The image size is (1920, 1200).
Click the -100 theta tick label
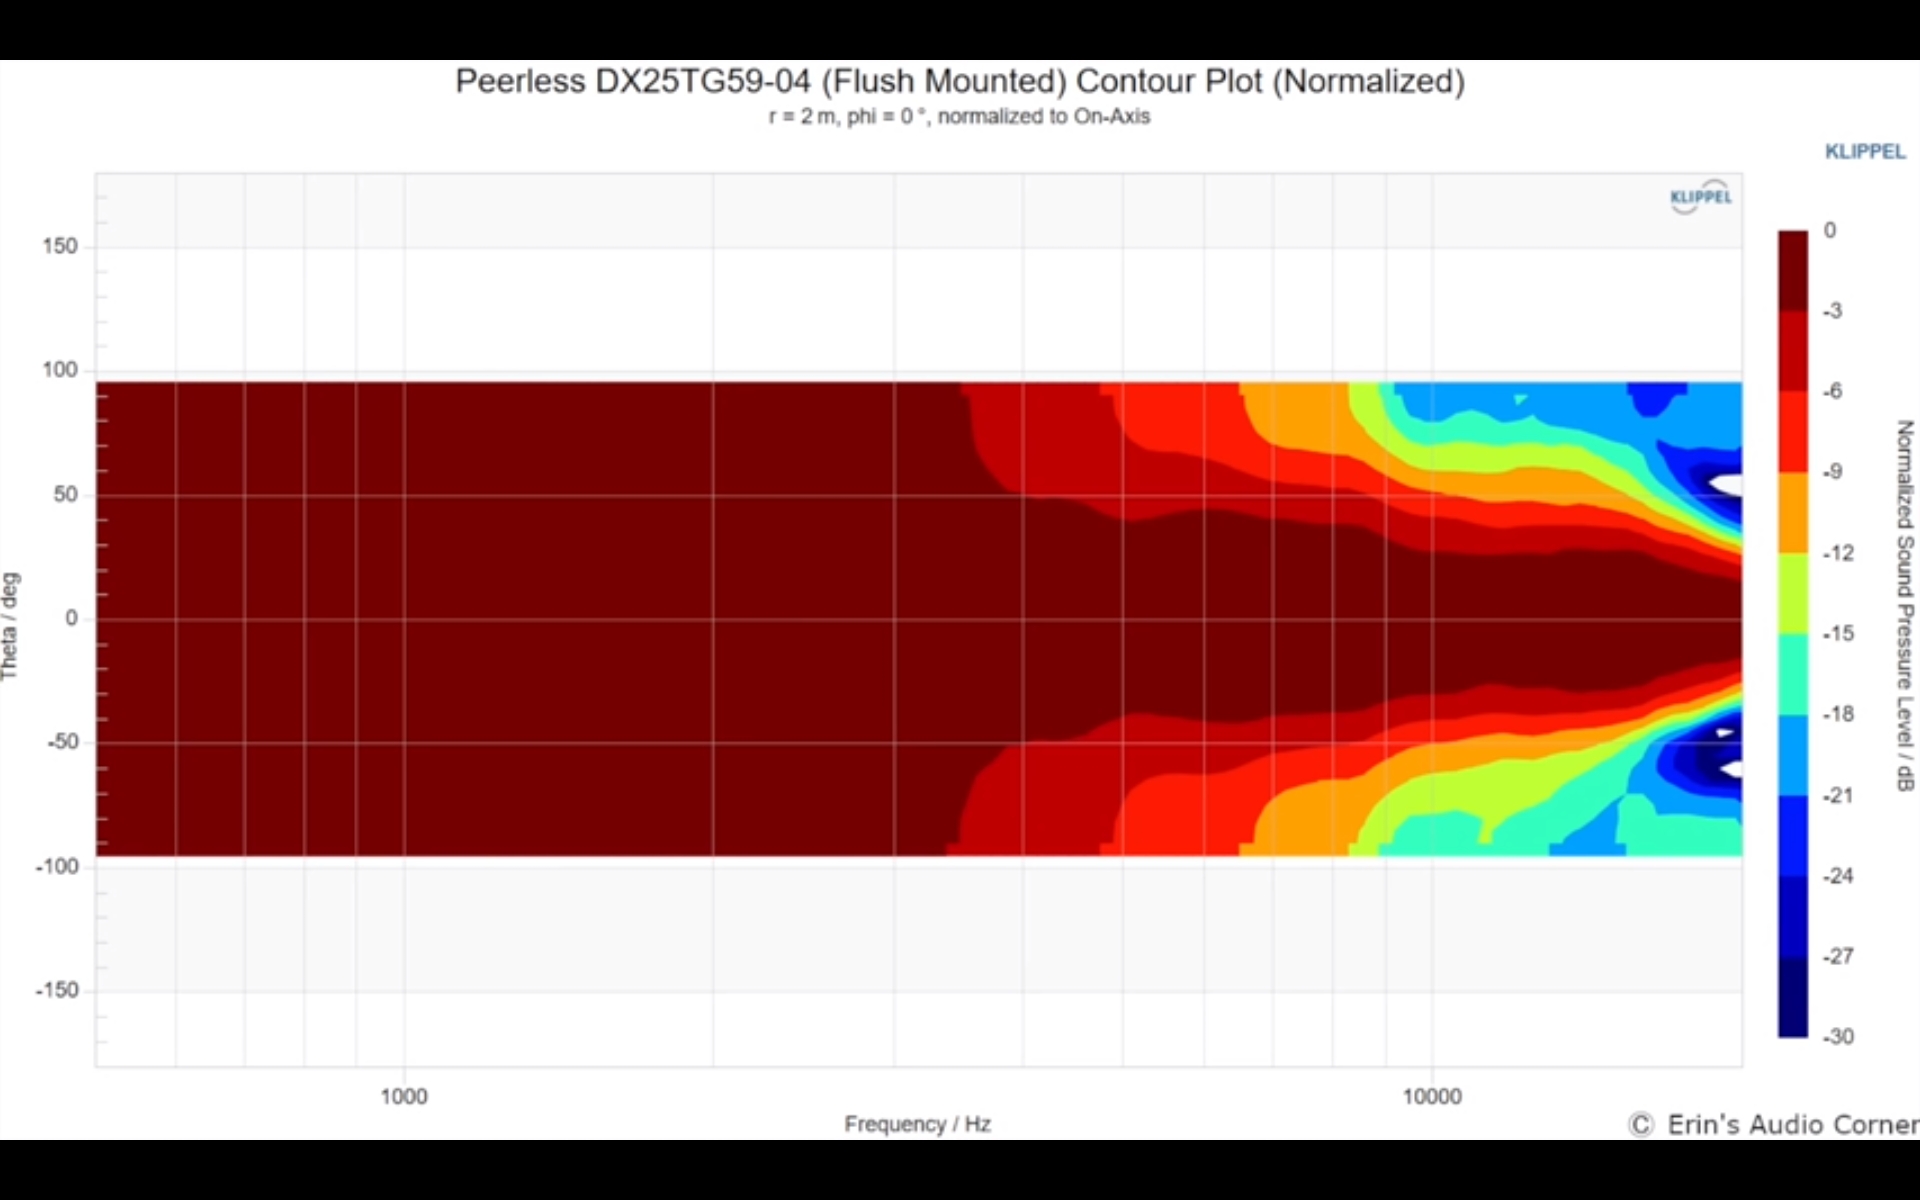coord(57,866)
